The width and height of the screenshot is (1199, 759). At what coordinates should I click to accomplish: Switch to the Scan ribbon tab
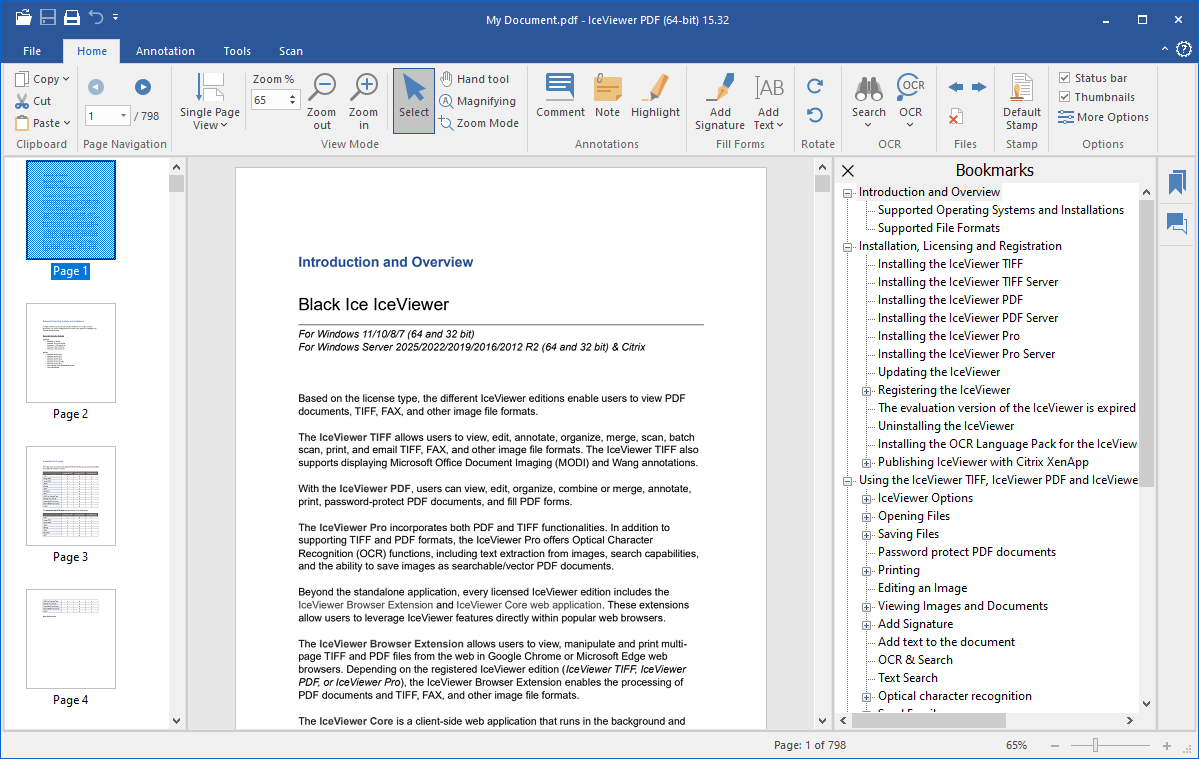[291, 51]
